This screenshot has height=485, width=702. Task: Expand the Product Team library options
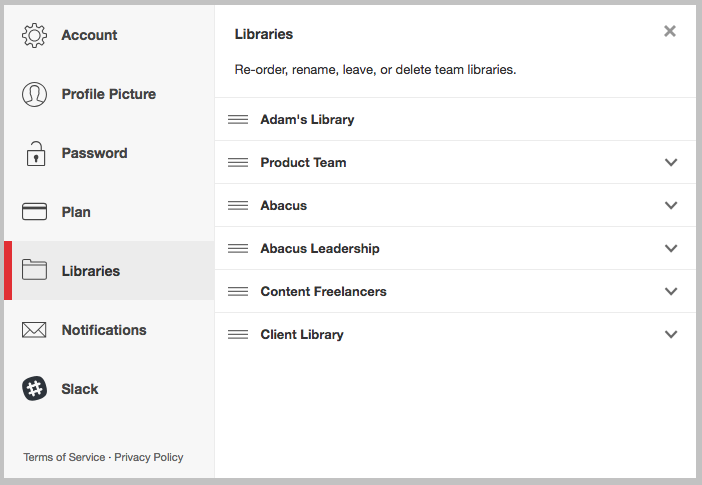coord(671,163)
